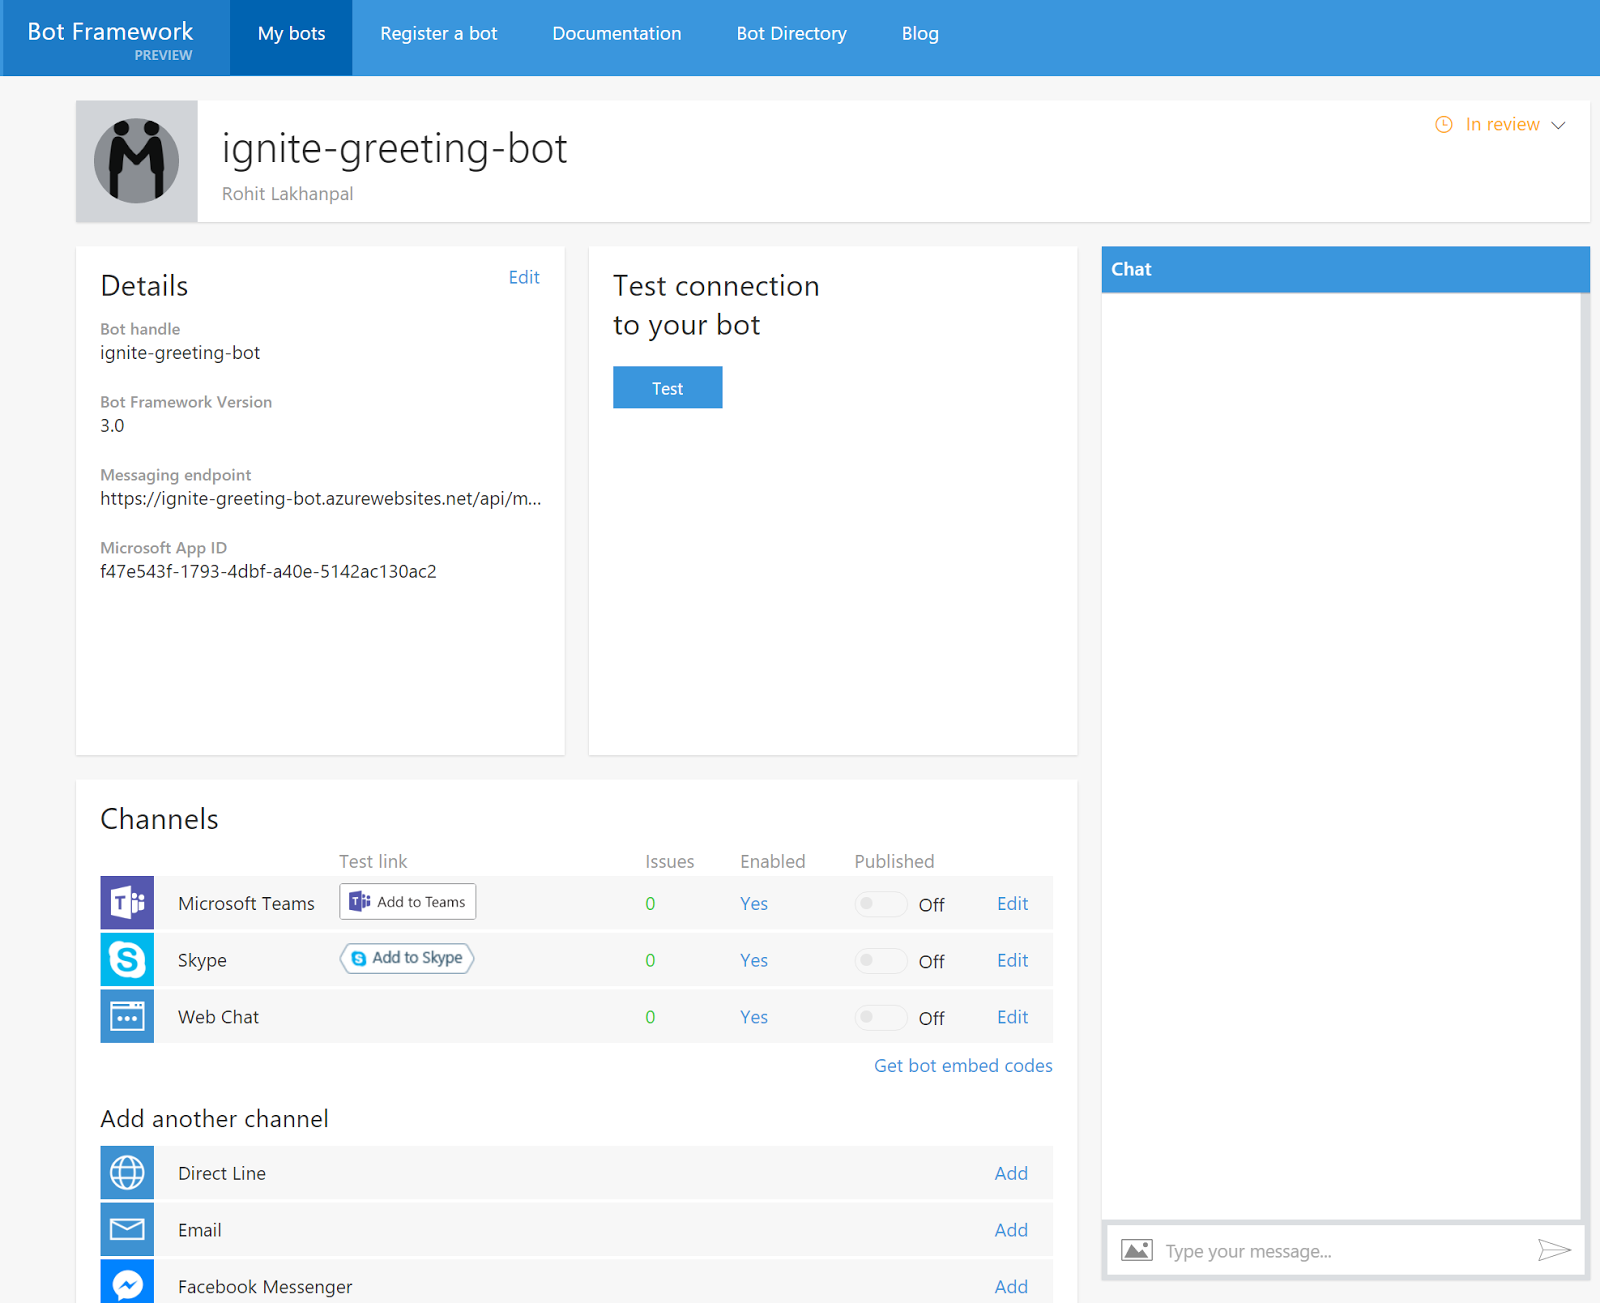This screenshot has width=1600, height=1303.
Task: Switch to the Documentation tab
Action: (x=616, y=33)
